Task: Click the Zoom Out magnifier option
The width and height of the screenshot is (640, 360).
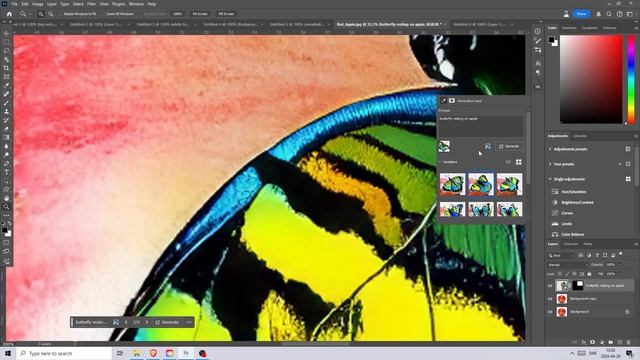Action: click(51, 14)
